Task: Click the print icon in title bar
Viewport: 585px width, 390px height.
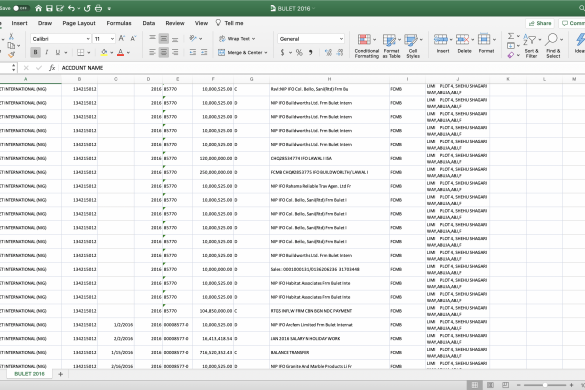Action: click(x=98, y=8)
